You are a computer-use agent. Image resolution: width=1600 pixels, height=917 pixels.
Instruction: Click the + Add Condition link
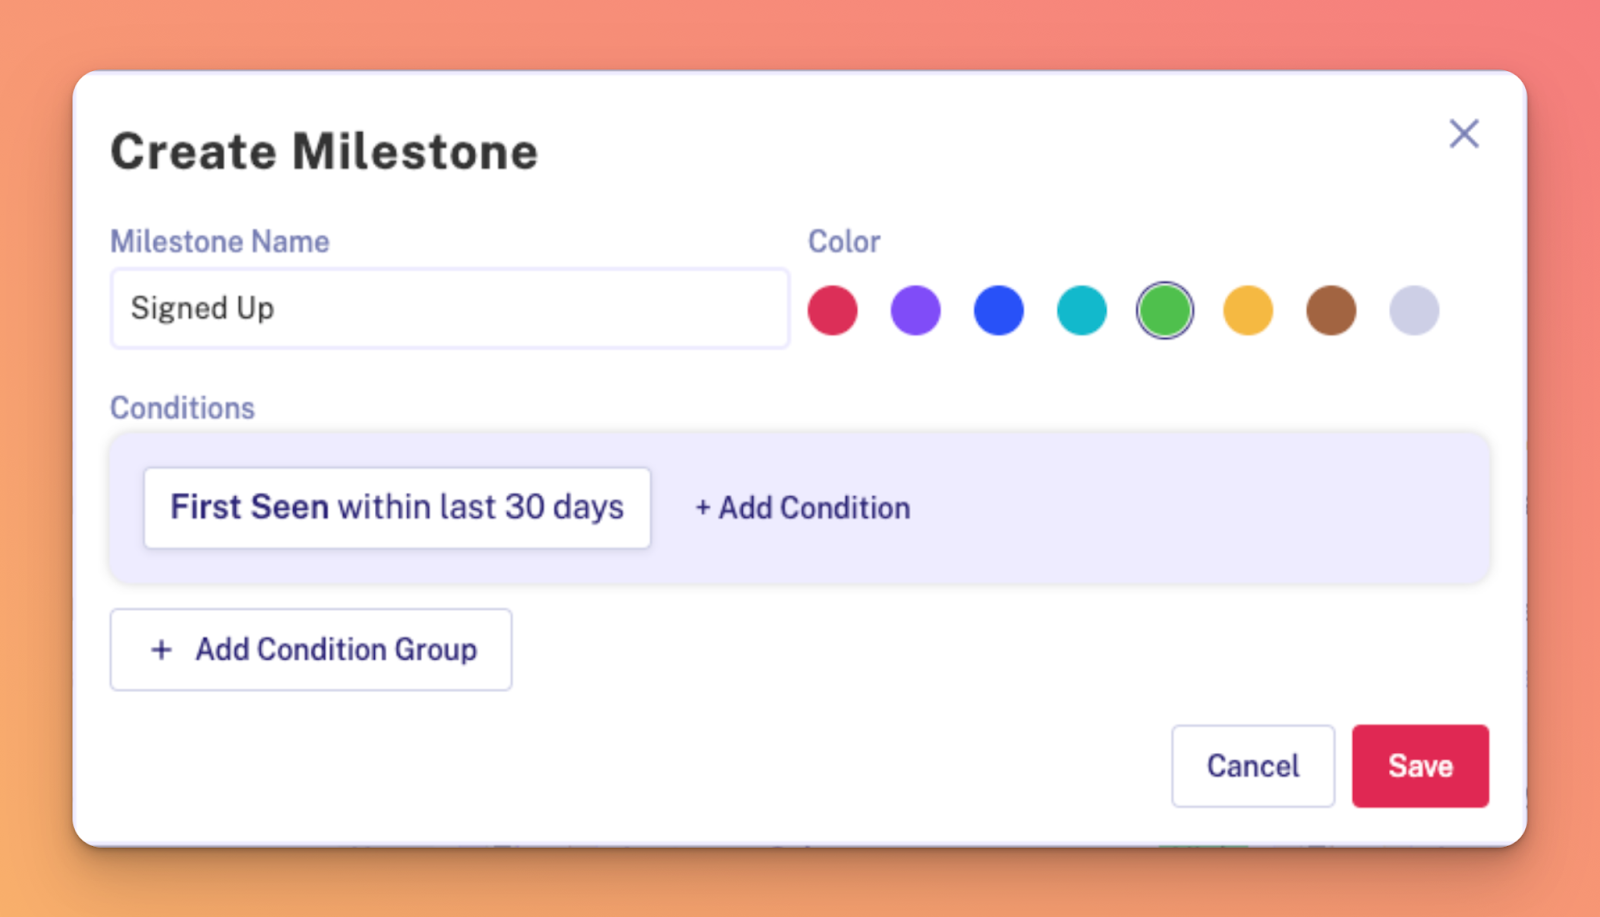point(803,508)
